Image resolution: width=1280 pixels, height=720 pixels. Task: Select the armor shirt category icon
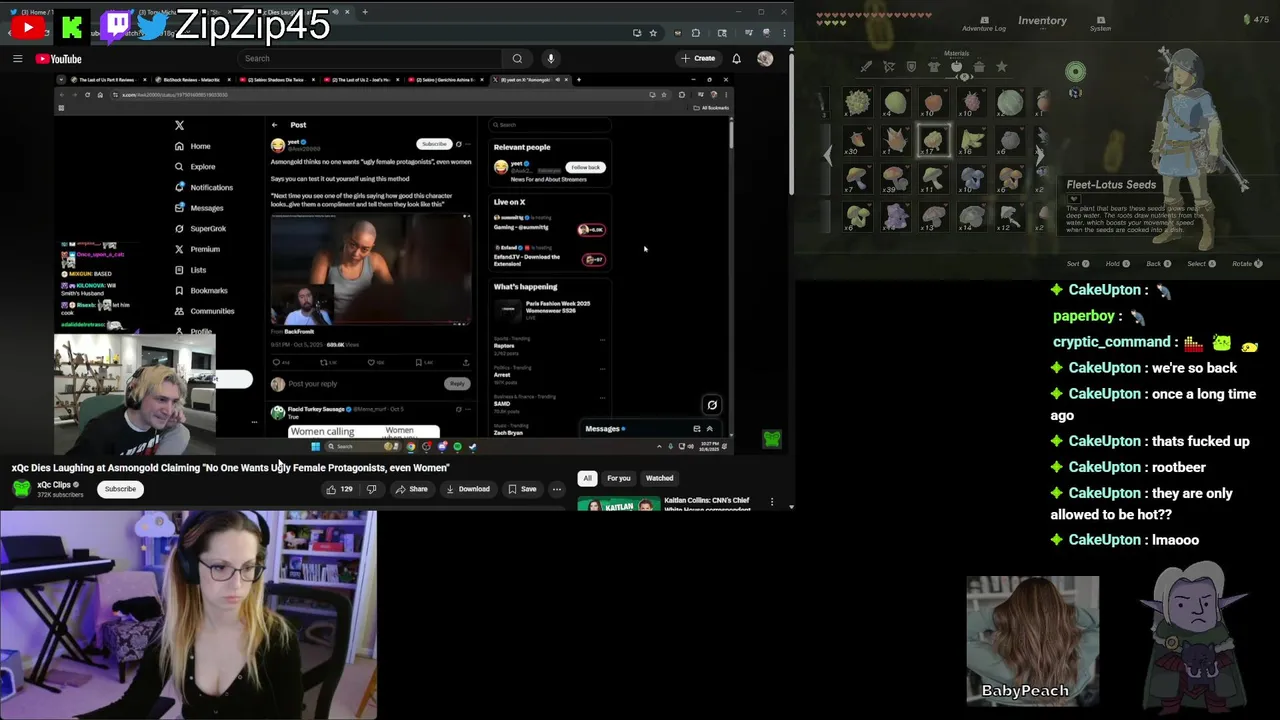click(x=934, y=67)
